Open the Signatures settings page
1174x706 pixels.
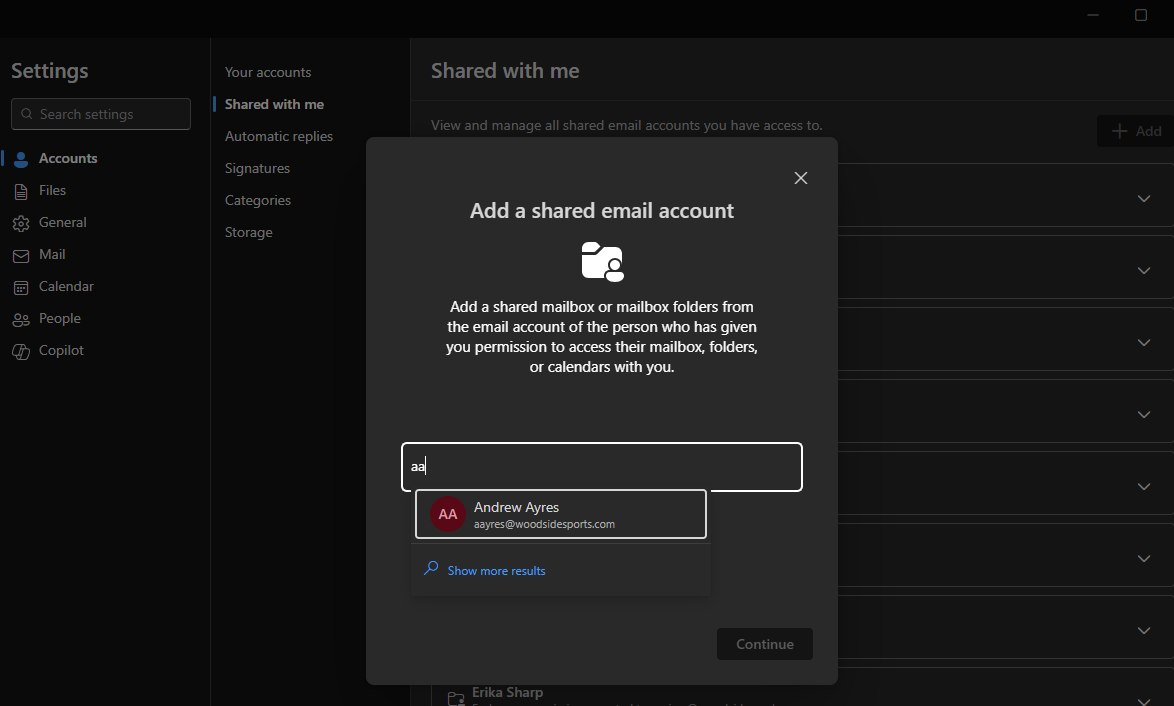tap(257, 168)
